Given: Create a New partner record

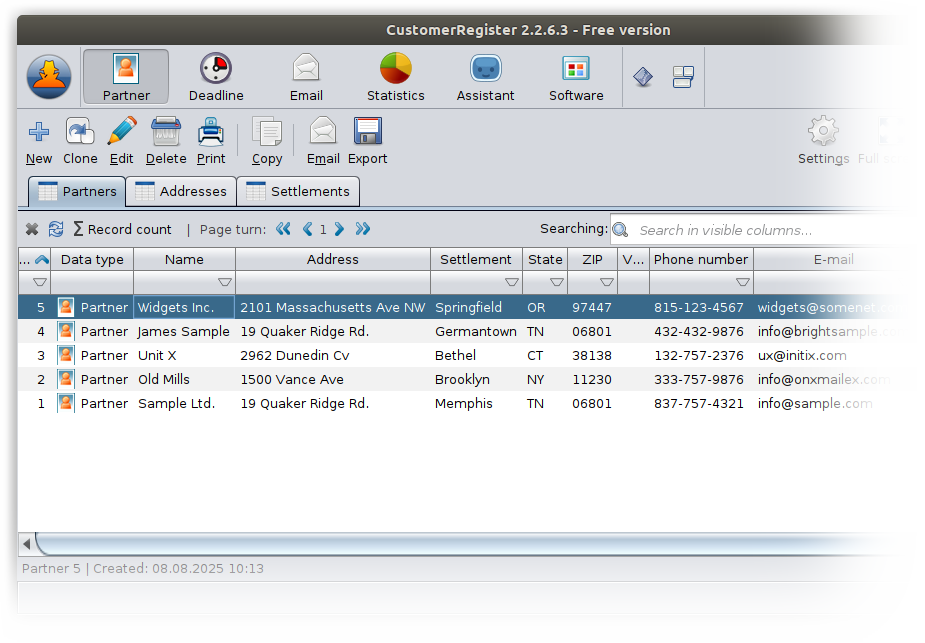Looking at the screenshot, I should (x=39, y=142).
